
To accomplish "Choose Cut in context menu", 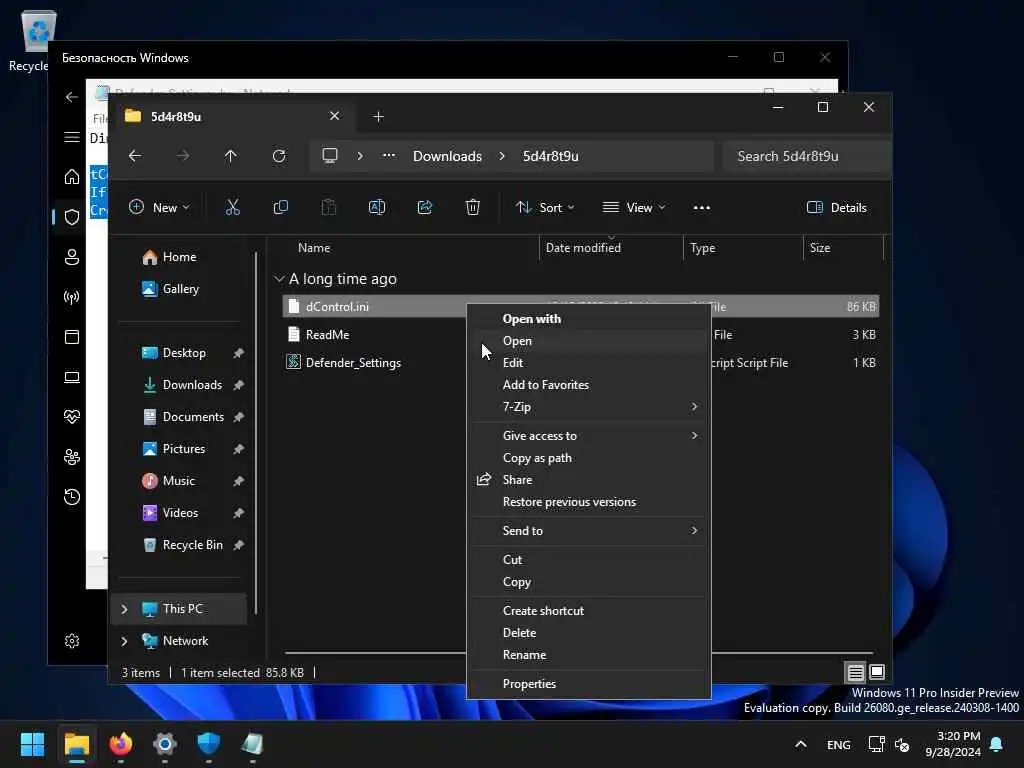I will [589, 560].
